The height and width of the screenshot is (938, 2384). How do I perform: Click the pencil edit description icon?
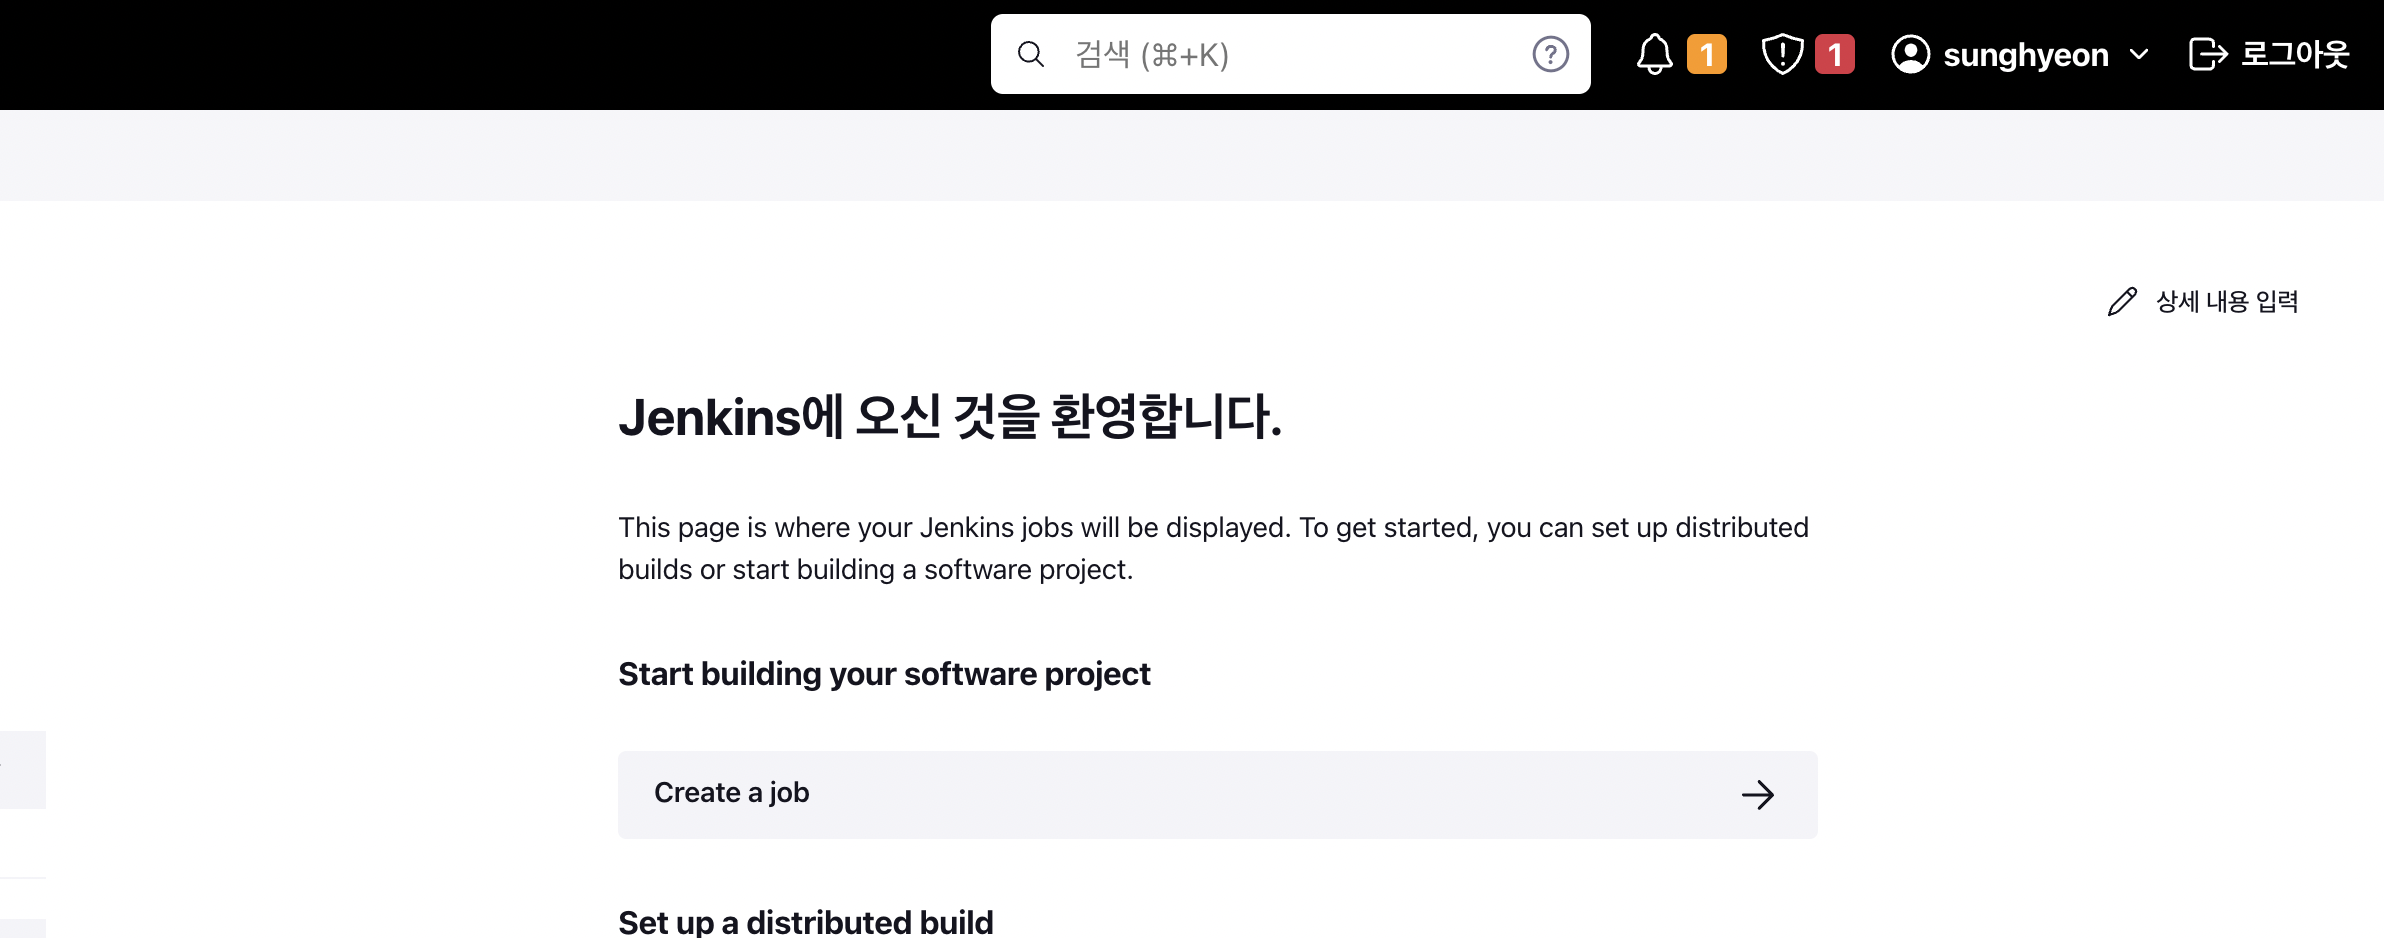[x=2122, y=301]
